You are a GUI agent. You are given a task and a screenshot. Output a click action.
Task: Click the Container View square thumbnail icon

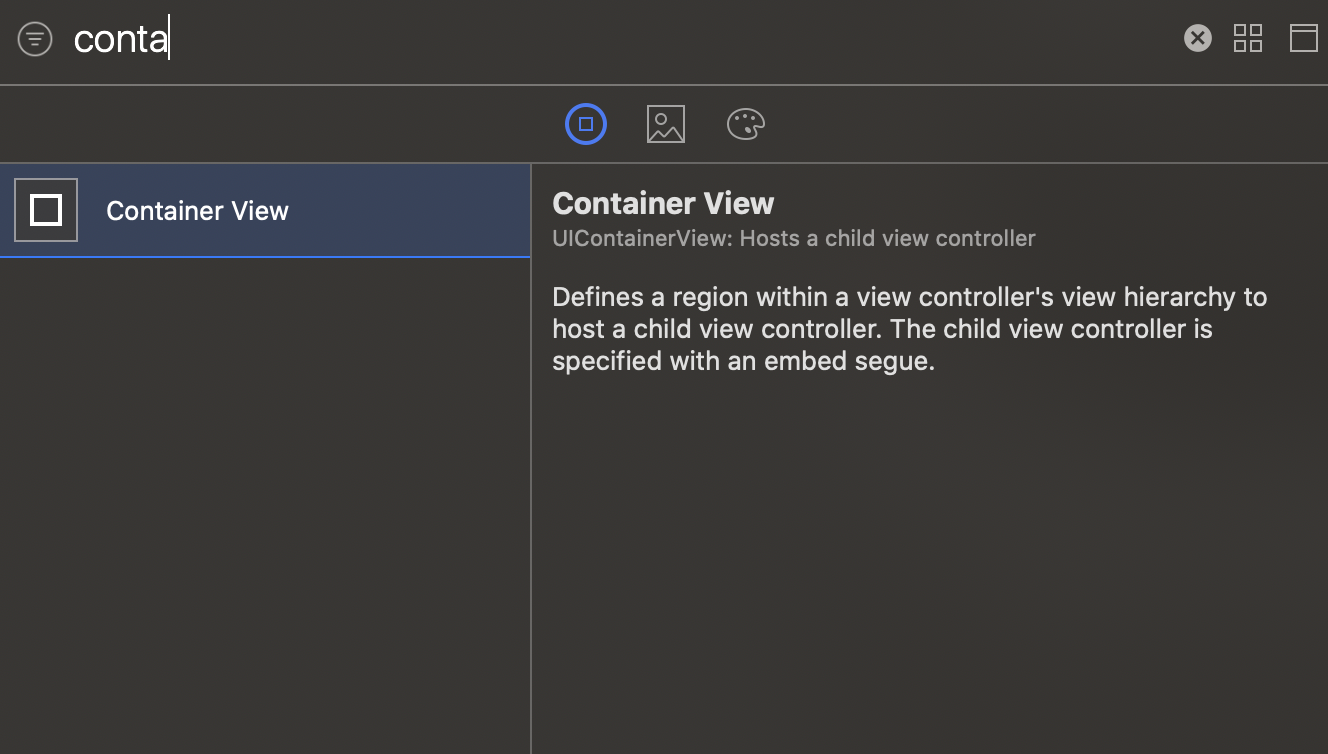(x=46, y=210)
